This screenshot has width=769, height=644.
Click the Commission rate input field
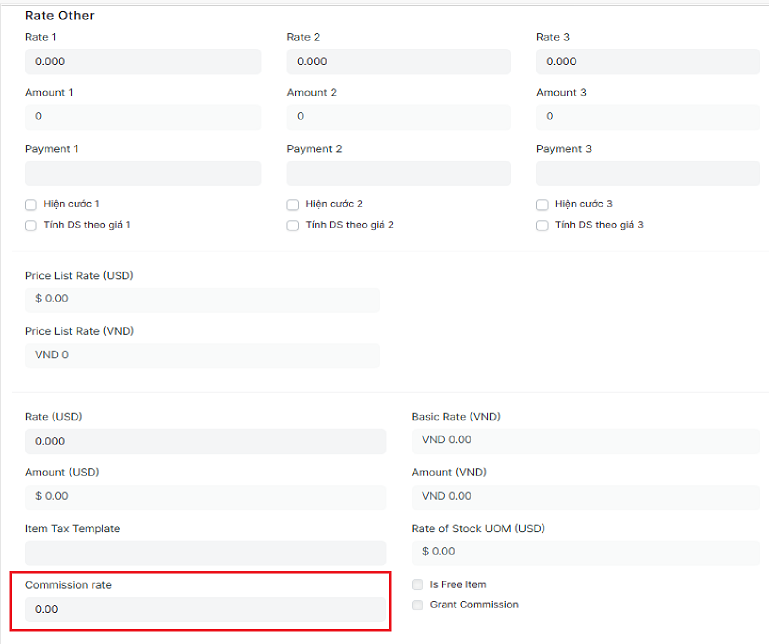[x=205, y=609]
